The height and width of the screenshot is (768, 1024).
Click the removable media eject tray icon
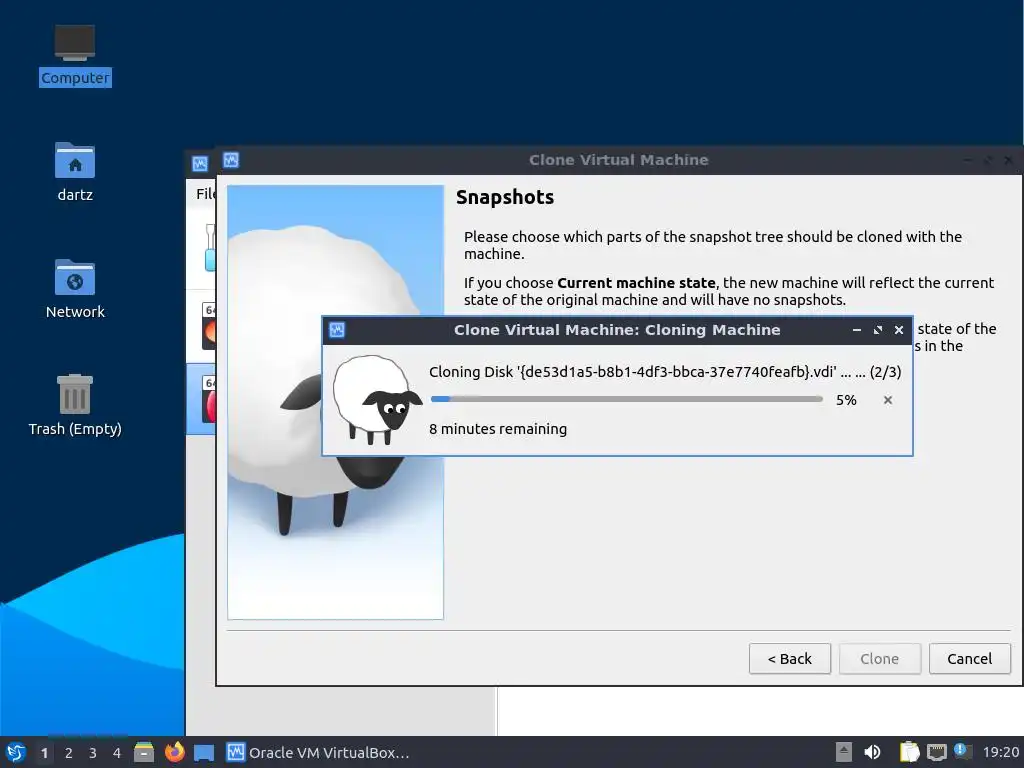tap(844, 752)
